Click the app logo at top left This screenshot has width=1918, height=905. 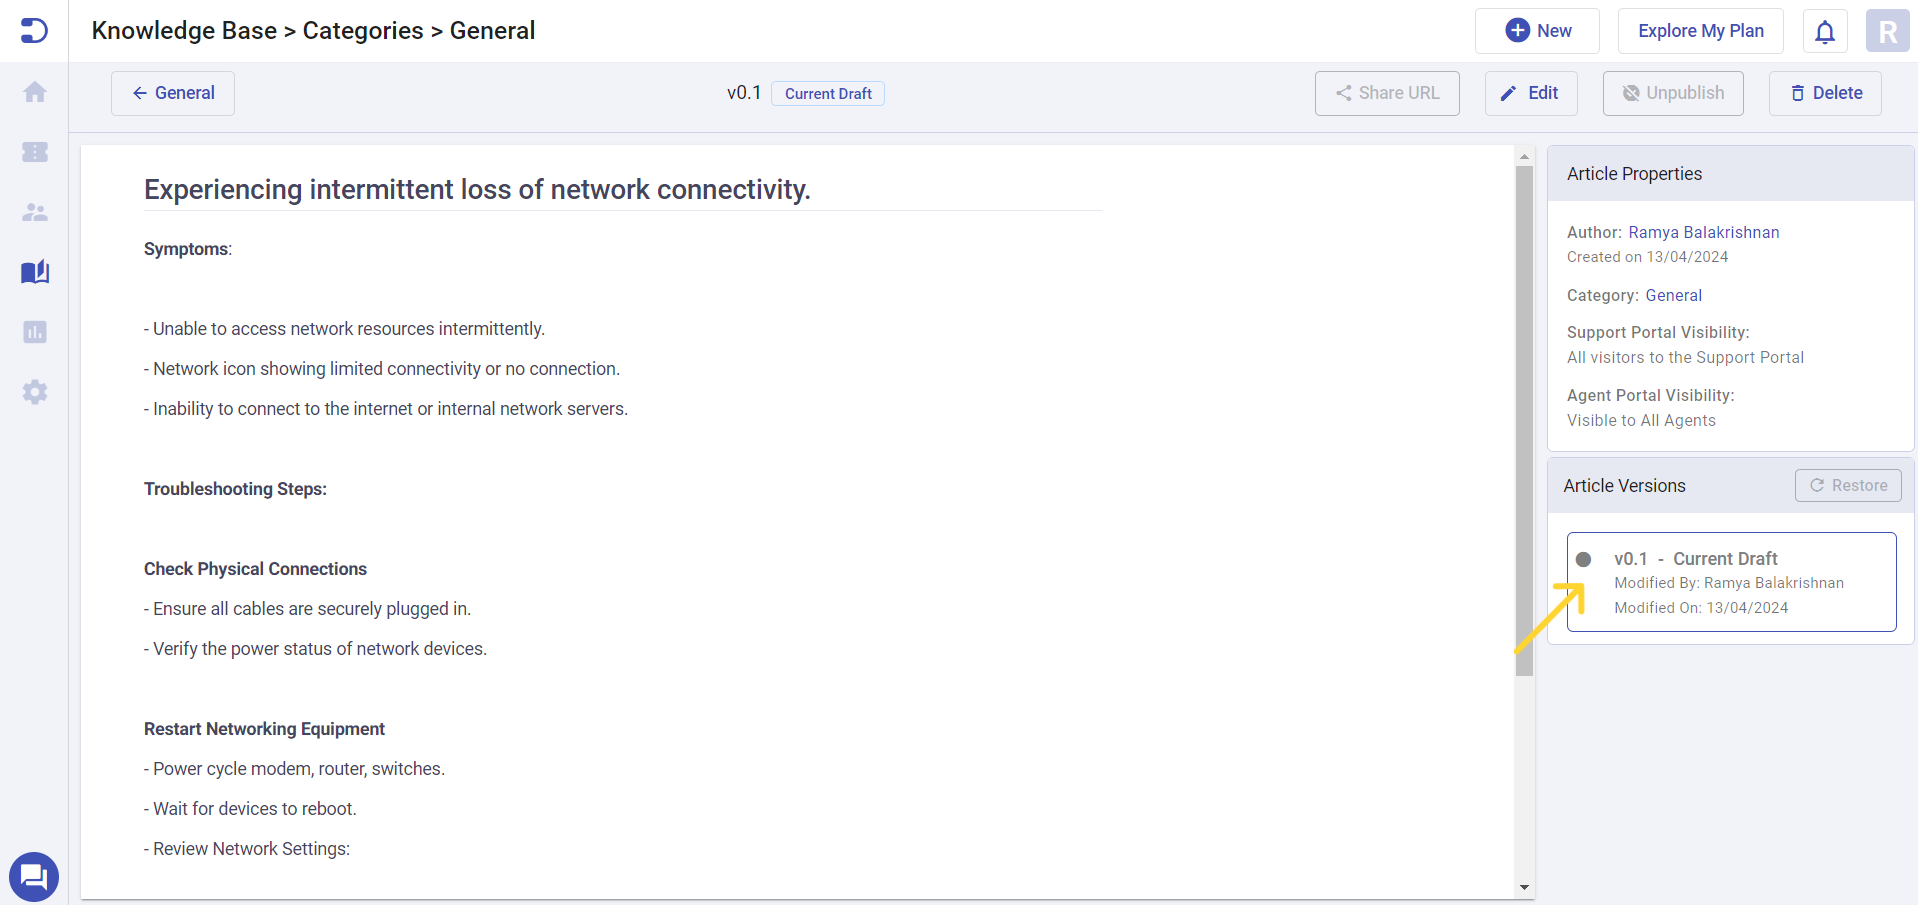(34, 31)
